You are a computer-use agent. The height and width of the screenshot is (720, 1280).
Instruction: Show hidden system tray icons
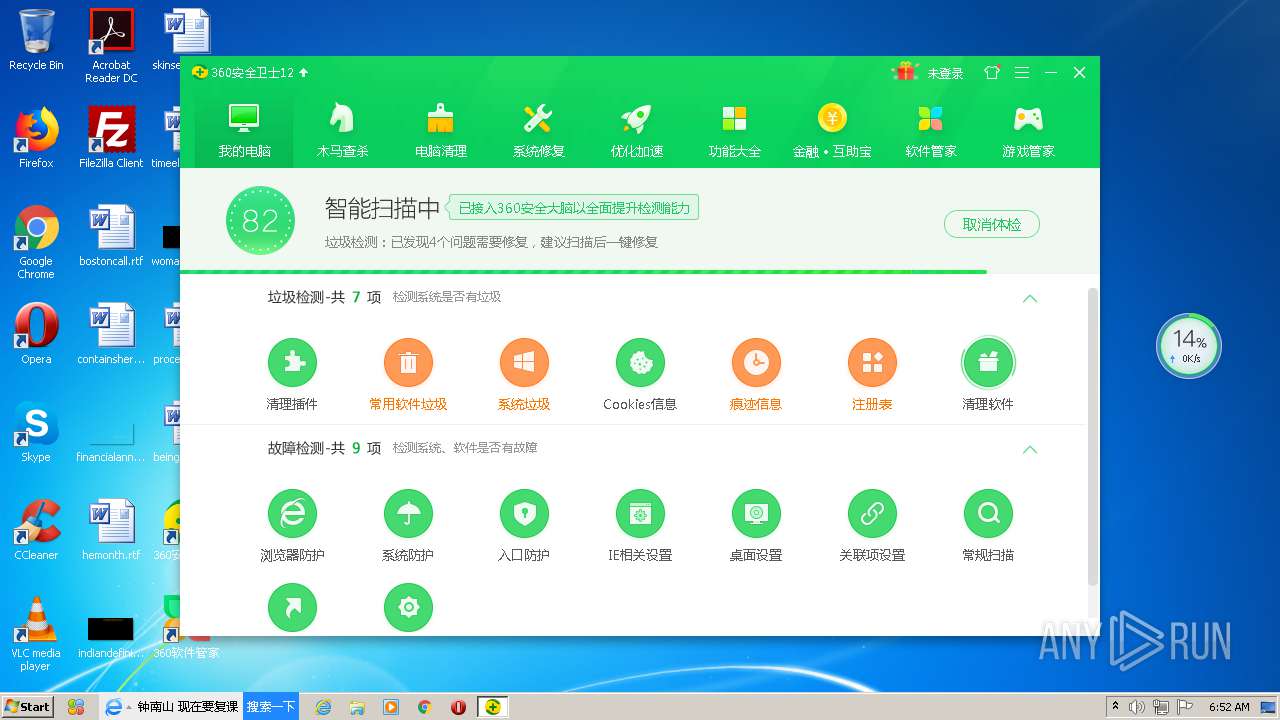tap(1115, 706)
